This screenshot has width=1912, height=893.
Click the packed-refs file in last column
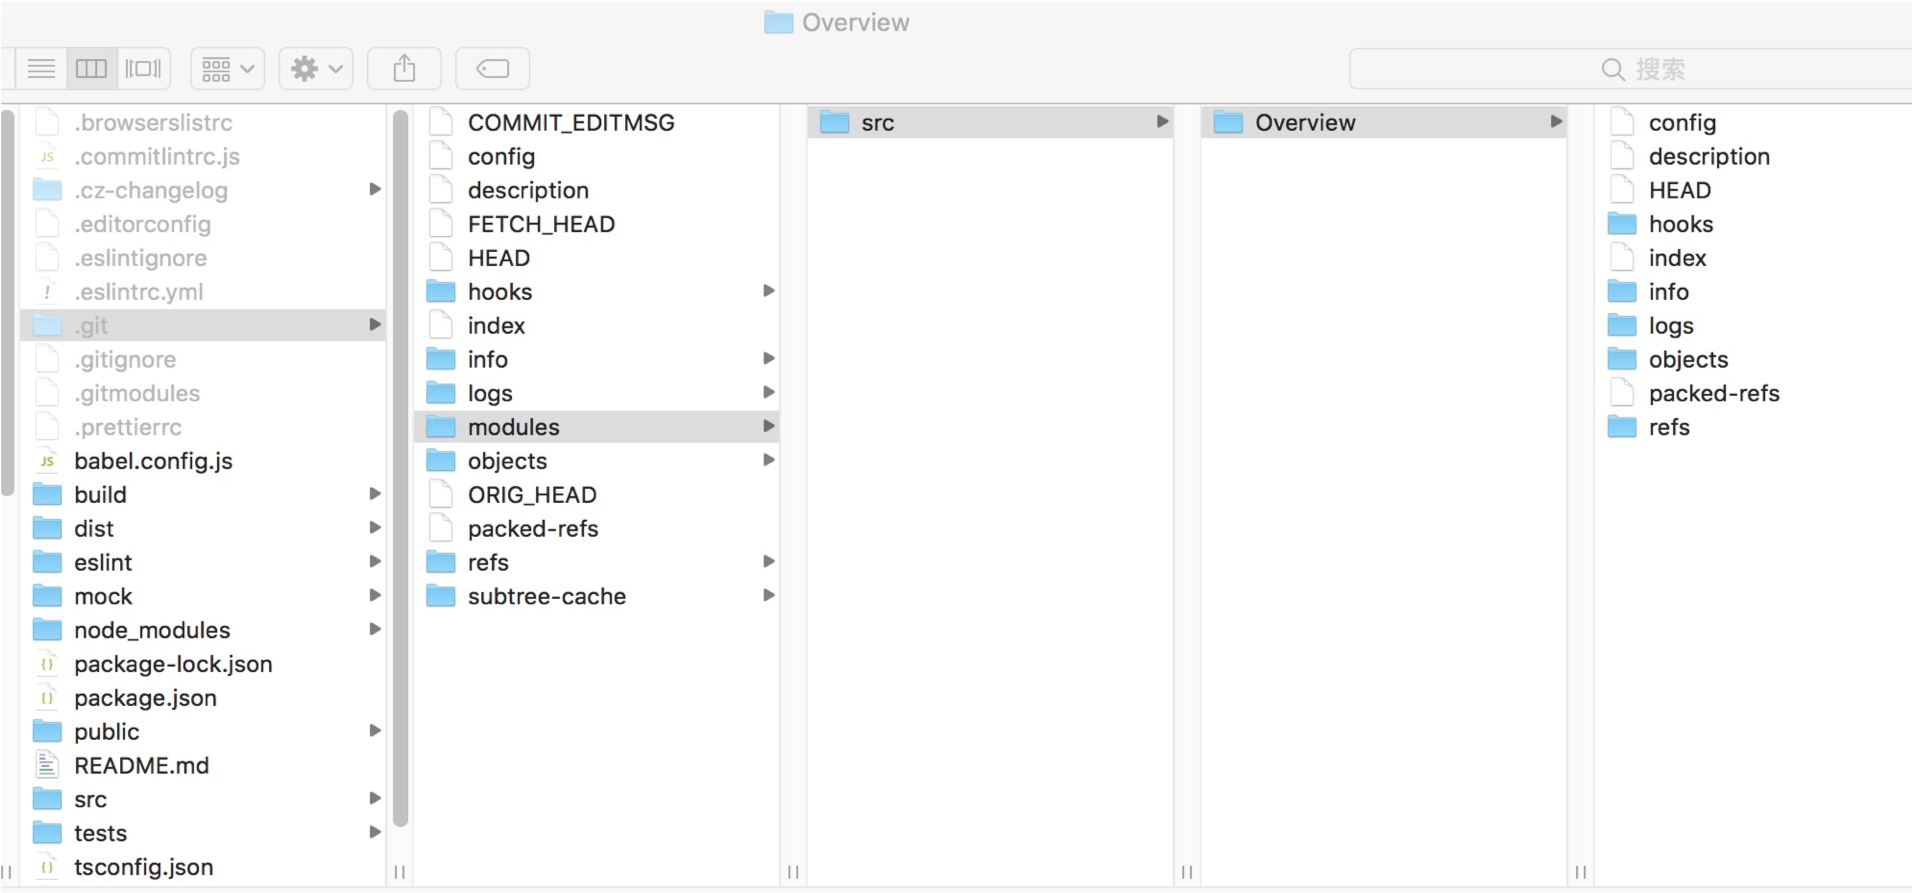(x=1713, y=394)
